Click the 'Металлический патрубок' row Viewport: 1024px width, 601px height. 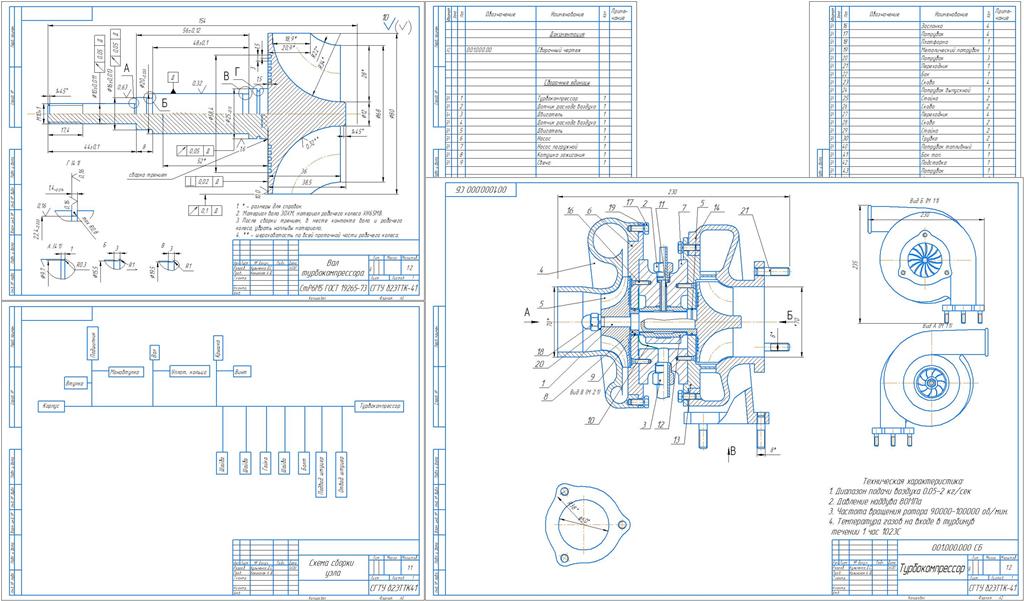[954, 49]
